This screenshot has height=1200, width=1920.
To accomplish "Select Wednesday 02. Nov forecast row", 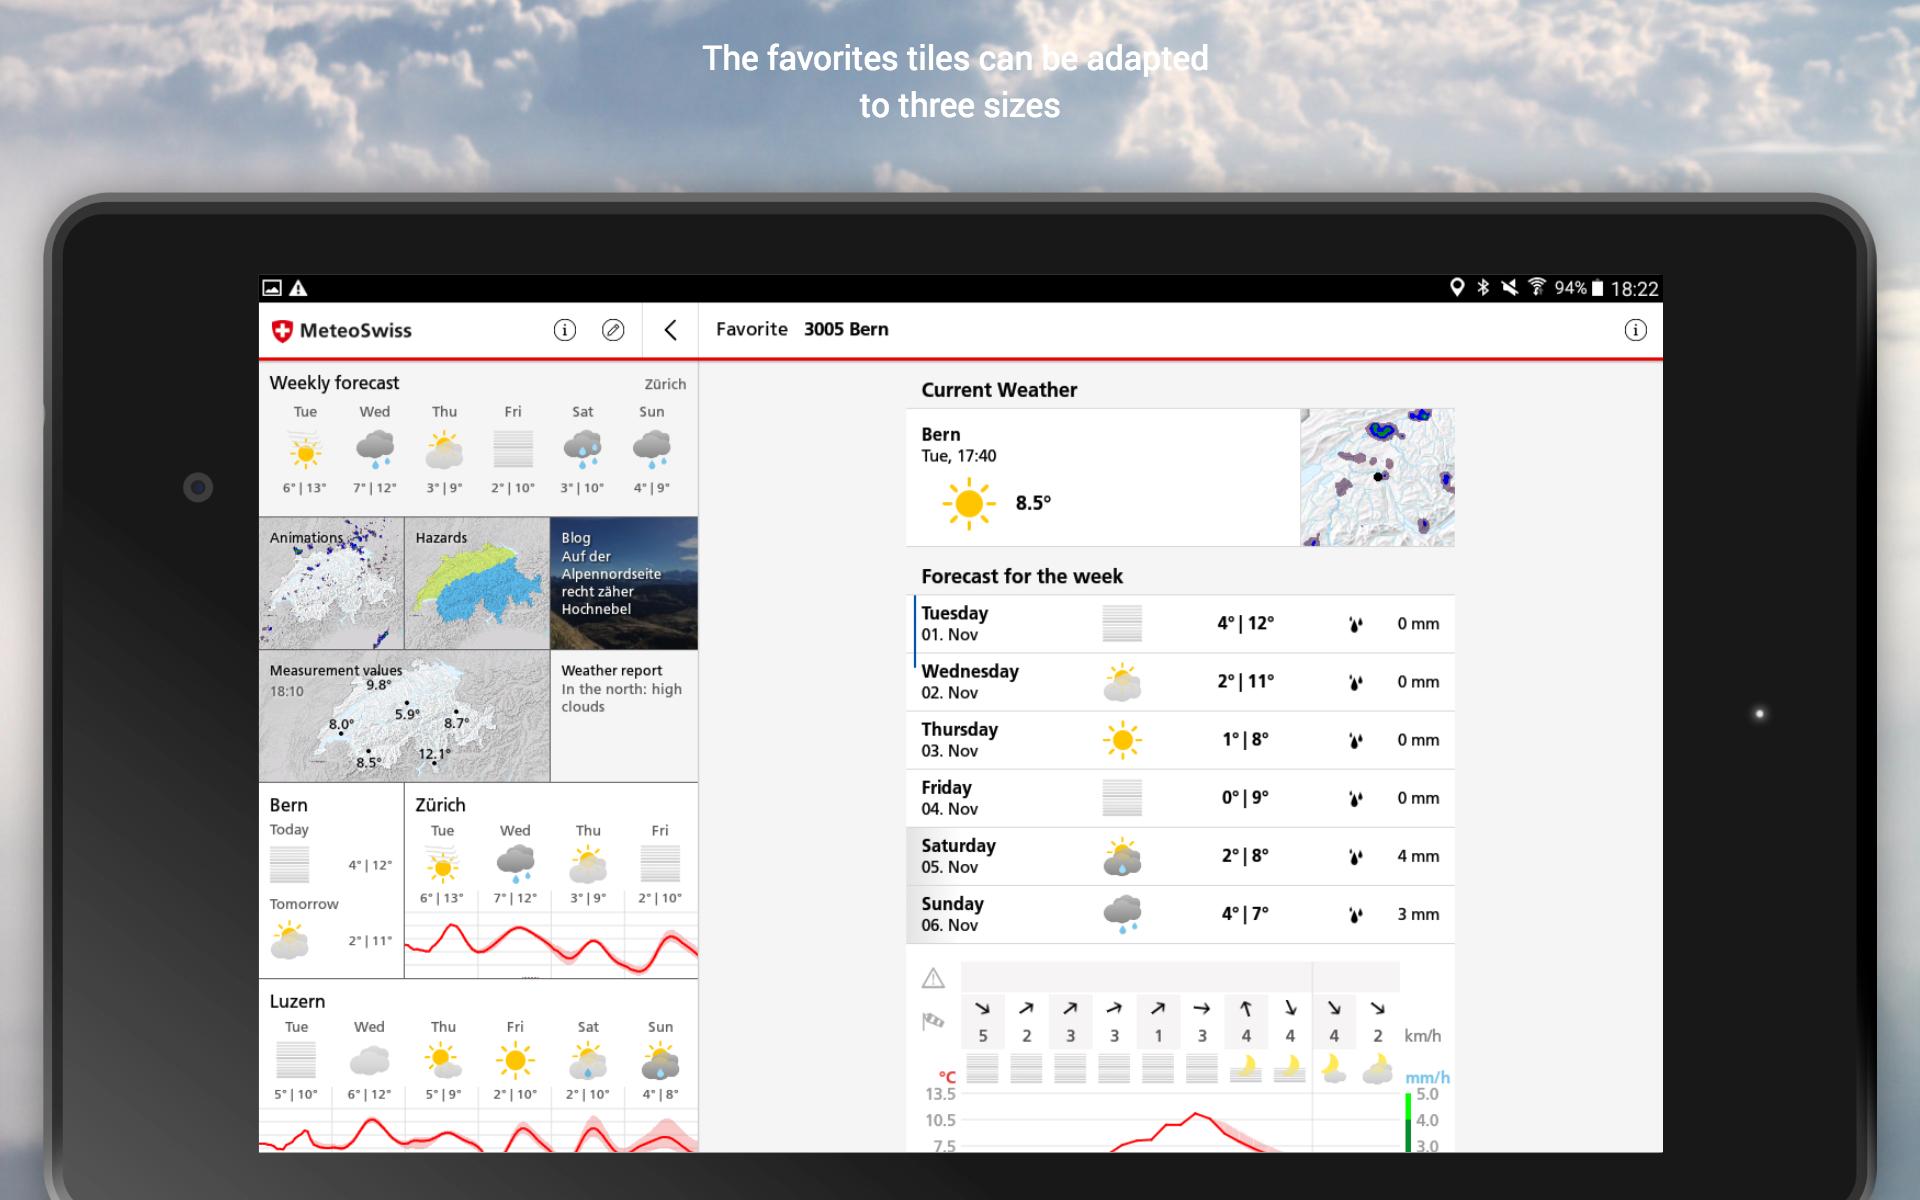I will (1180, 682).
